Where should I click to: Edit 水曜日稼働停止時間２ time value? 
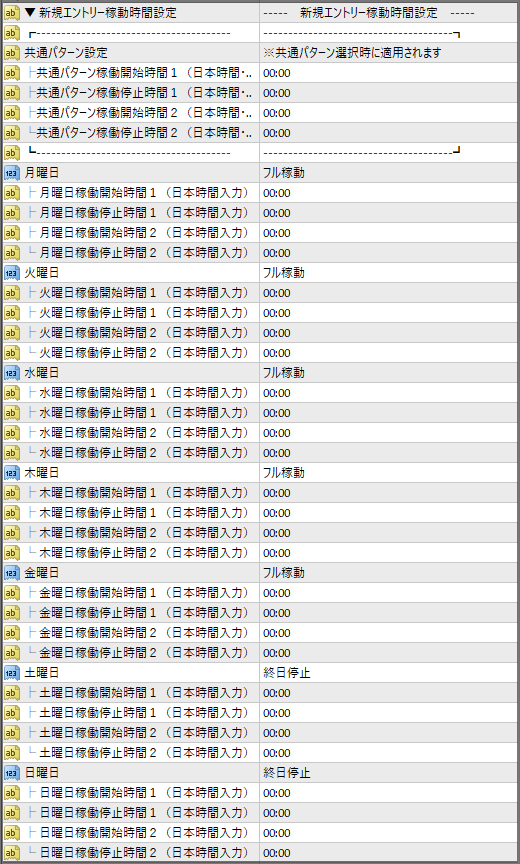(x=389, y=453)
